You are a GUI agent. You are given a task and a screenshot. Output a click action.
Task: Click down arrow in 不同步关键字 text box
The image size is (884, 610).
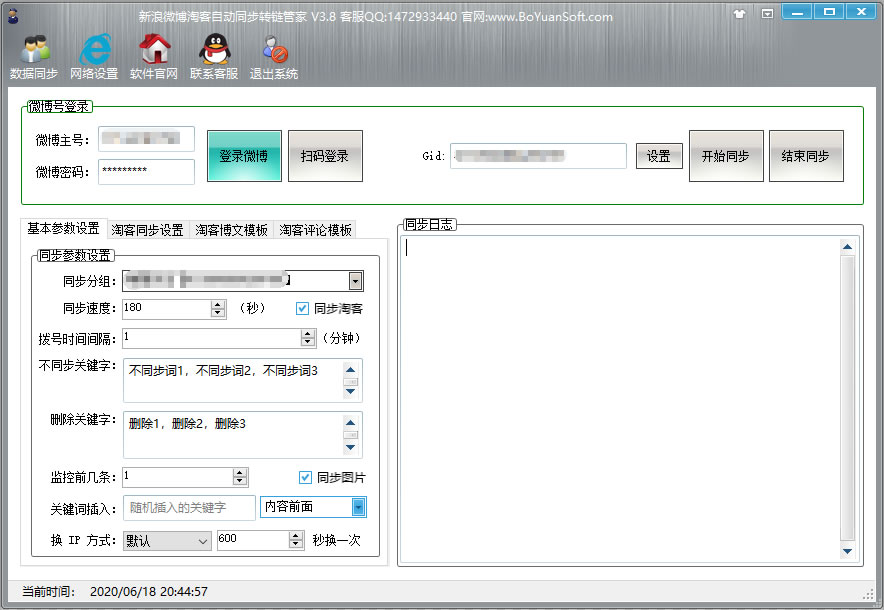350,391
